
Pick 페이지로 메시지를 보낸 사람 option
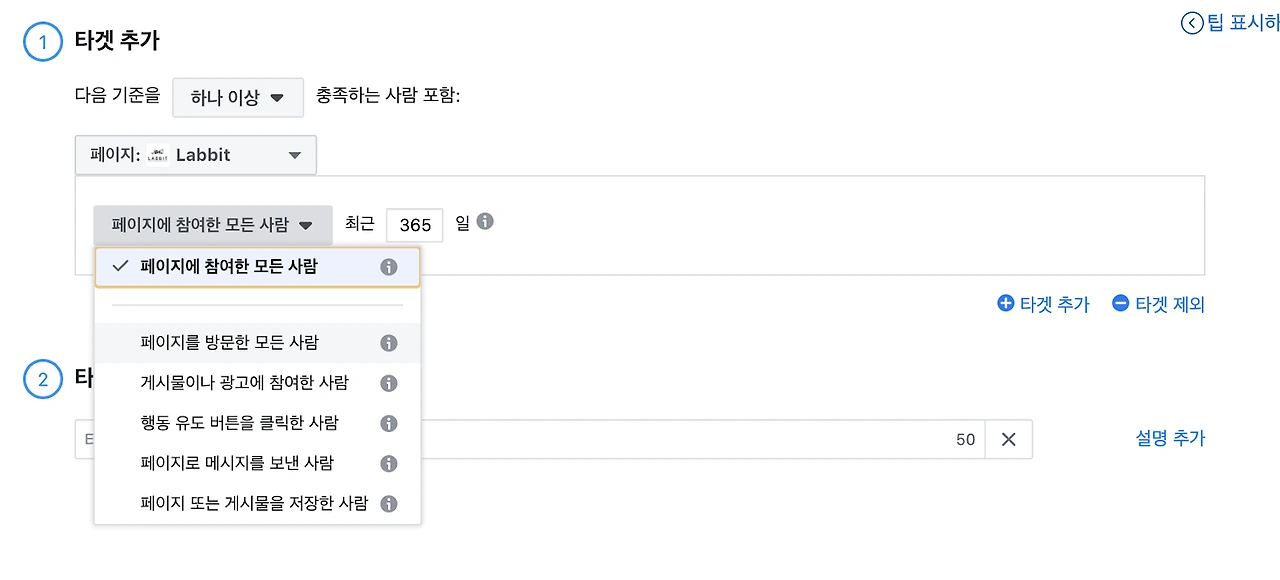click(236, 463)
